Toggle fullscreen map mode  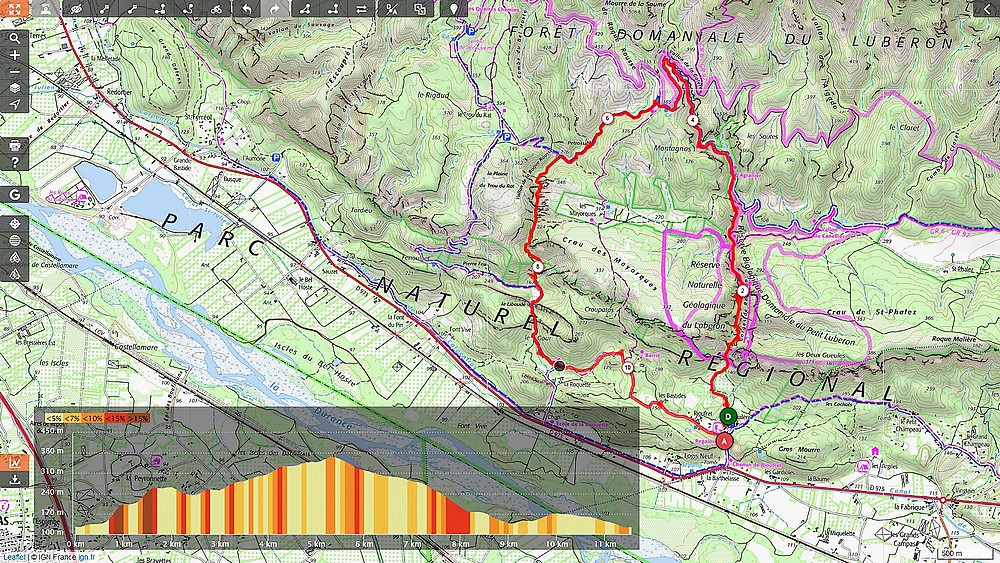pyautogui.click(x=14, y=8)
